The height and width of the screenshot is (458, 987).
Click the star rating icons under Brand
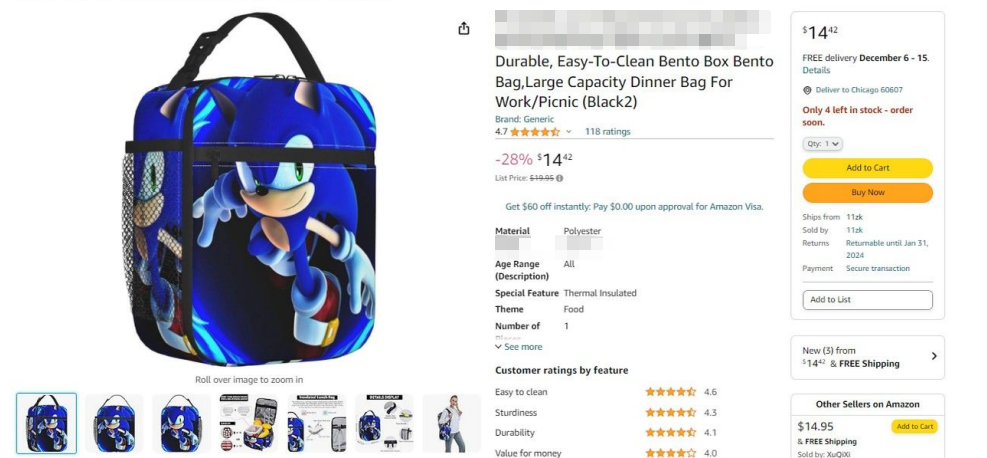(x=534, y=131)
